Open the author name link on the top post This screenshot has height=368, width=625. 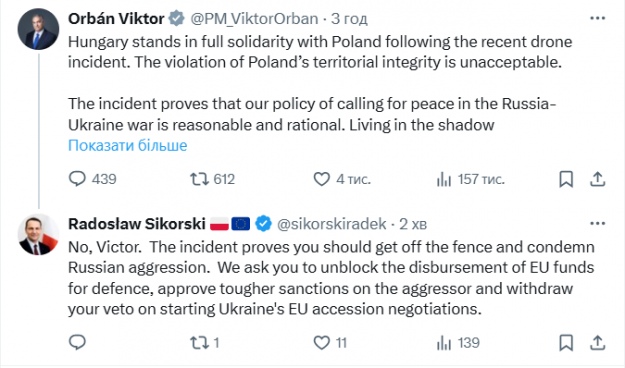[116, 18]
